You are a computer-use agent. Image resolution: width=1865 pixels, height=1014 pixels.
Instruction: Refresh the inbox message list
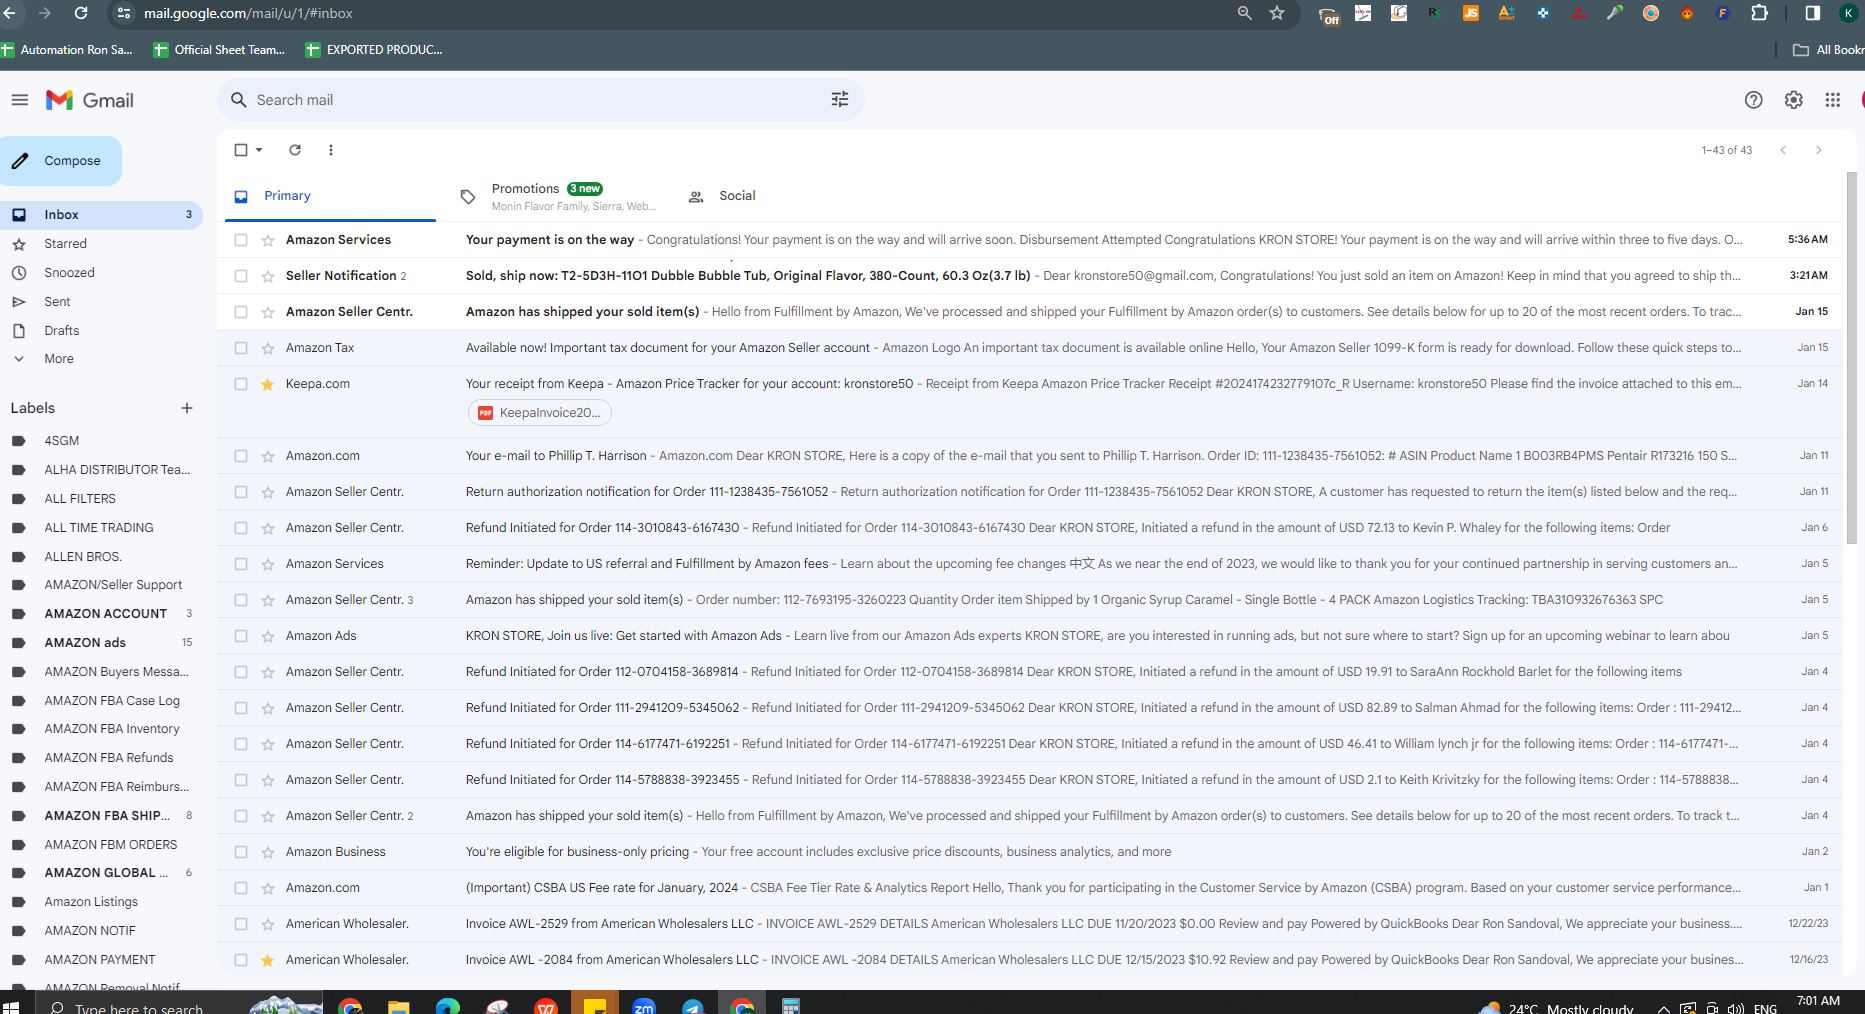[x=295, y=150]
